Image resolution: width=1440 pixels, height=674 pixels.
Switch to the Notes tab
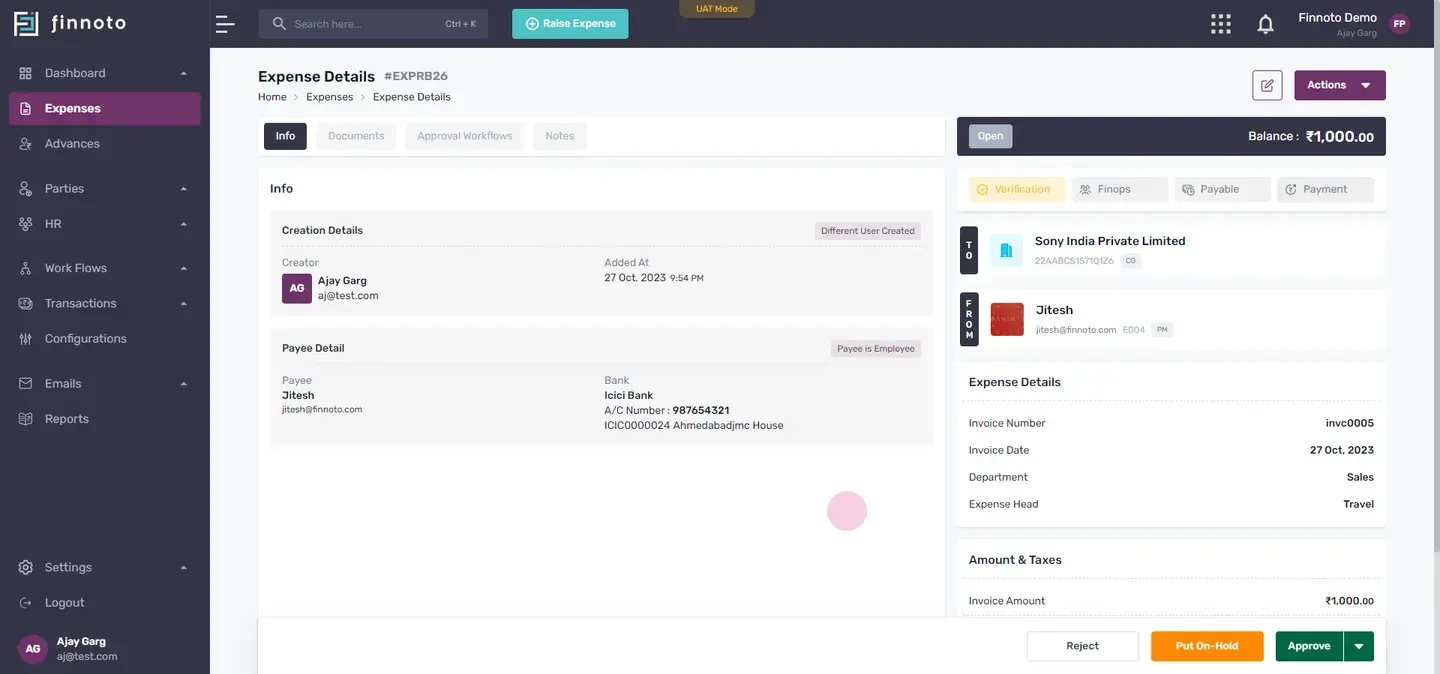pyautogui.click(x=560, y=136)
